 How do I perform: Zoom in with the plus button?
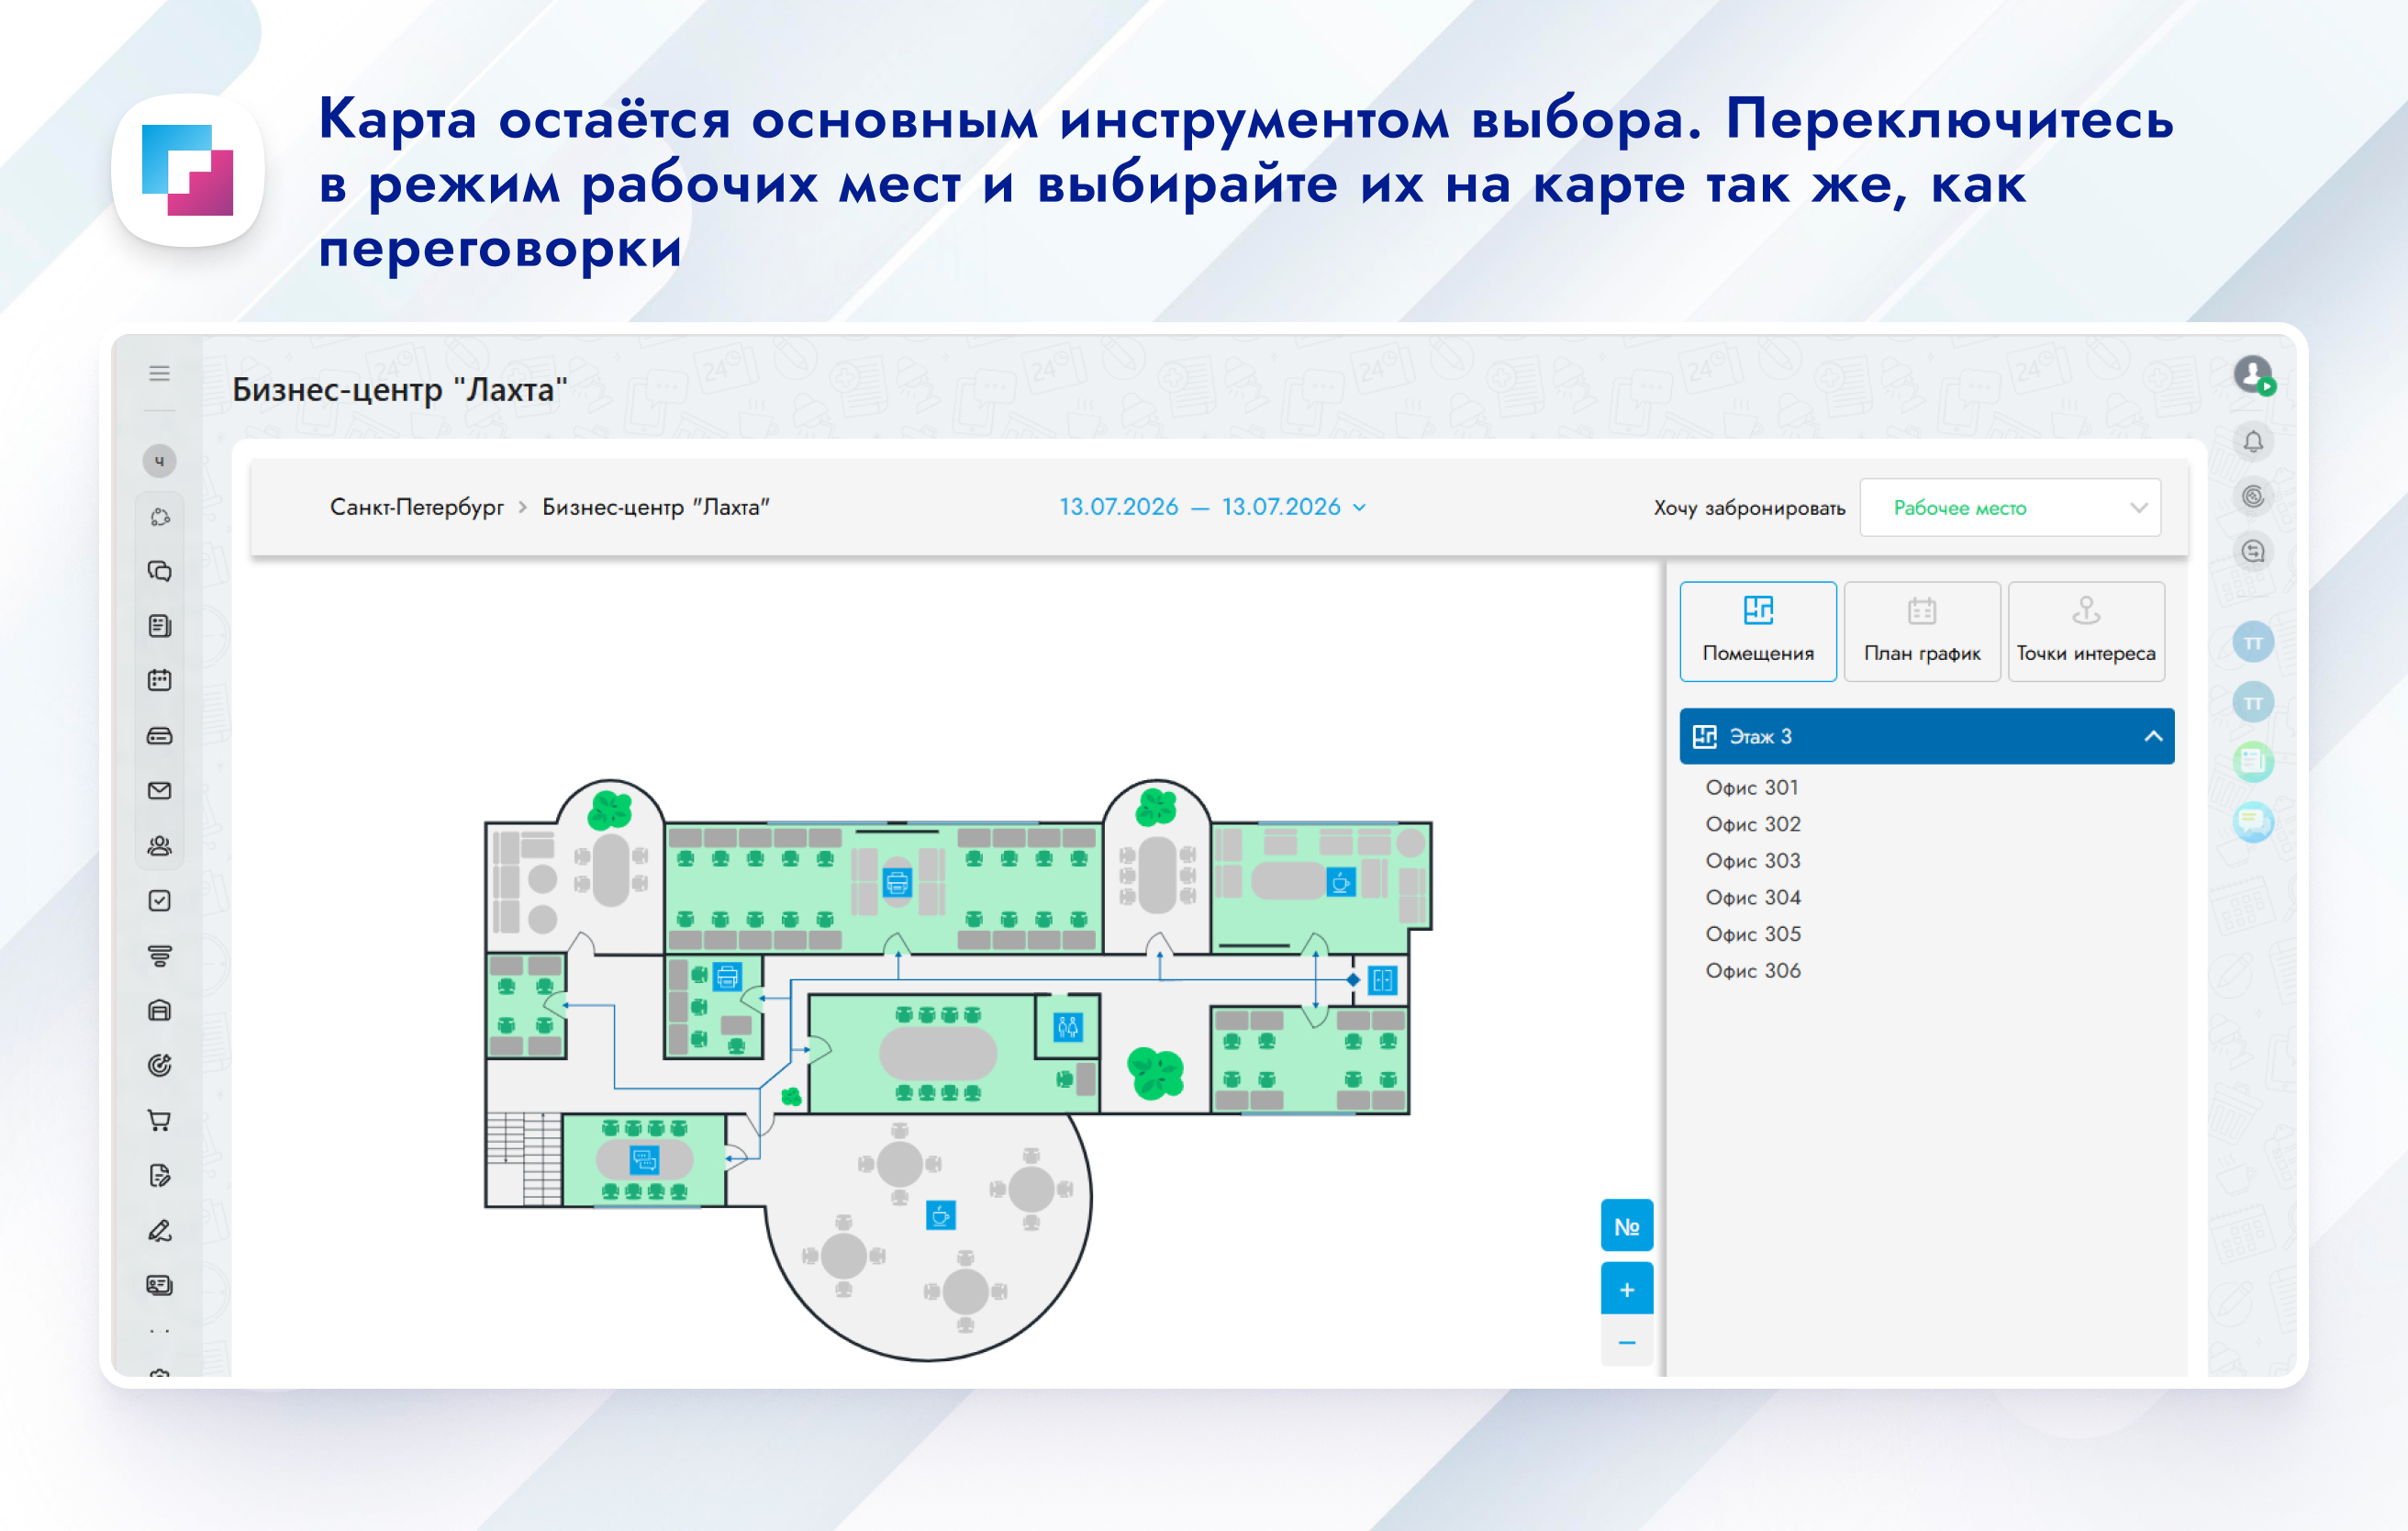[x=1626, y=1289]
